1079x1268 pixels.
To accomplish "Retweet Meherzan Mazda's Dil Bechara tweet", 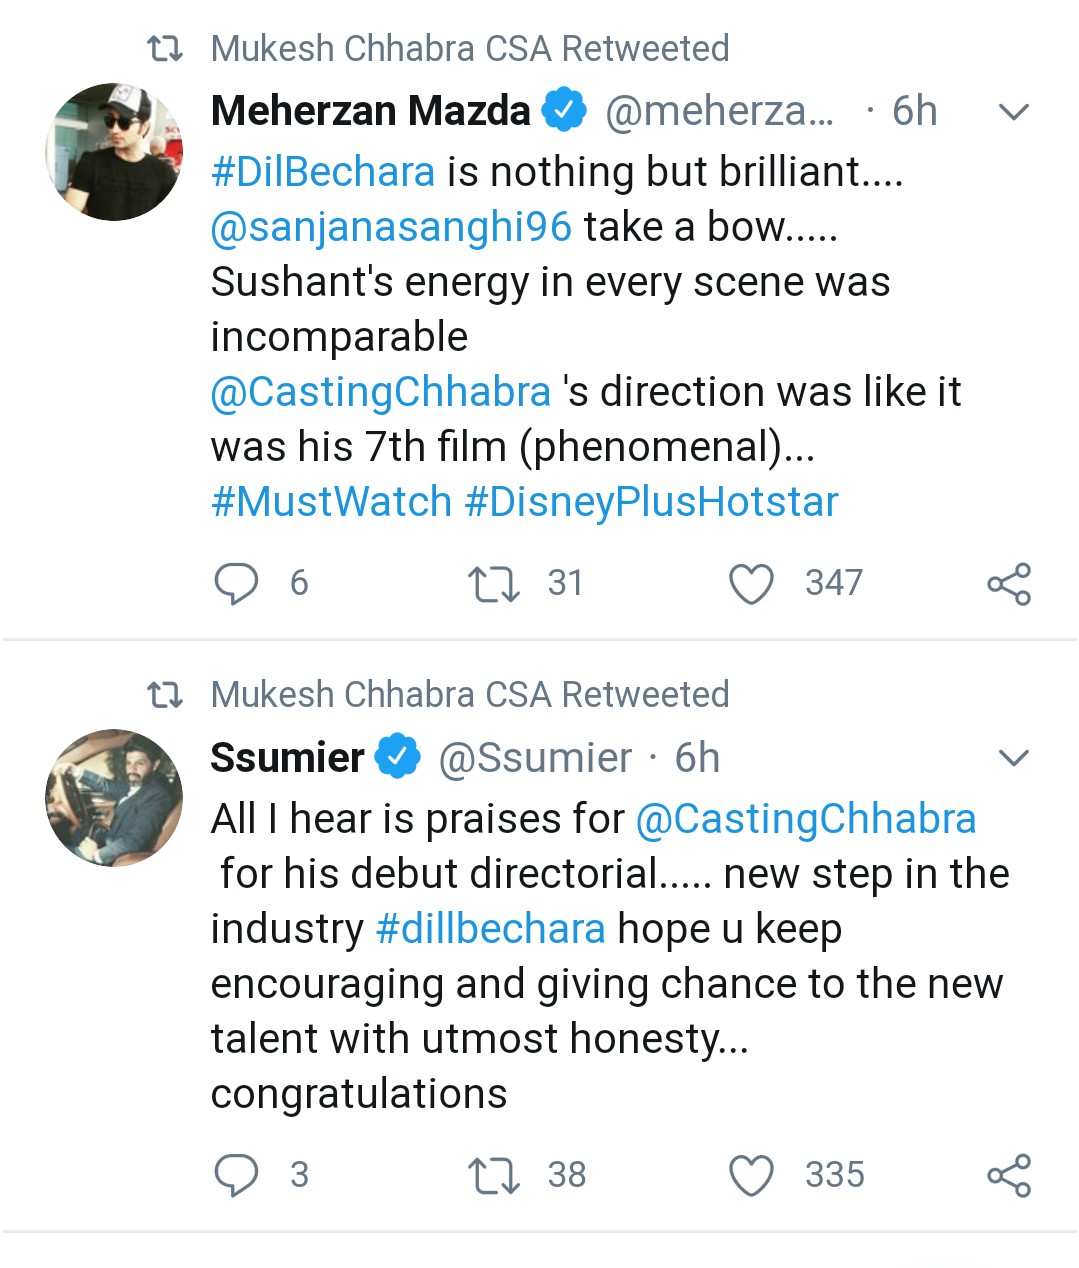I will (x=494, y=583).
